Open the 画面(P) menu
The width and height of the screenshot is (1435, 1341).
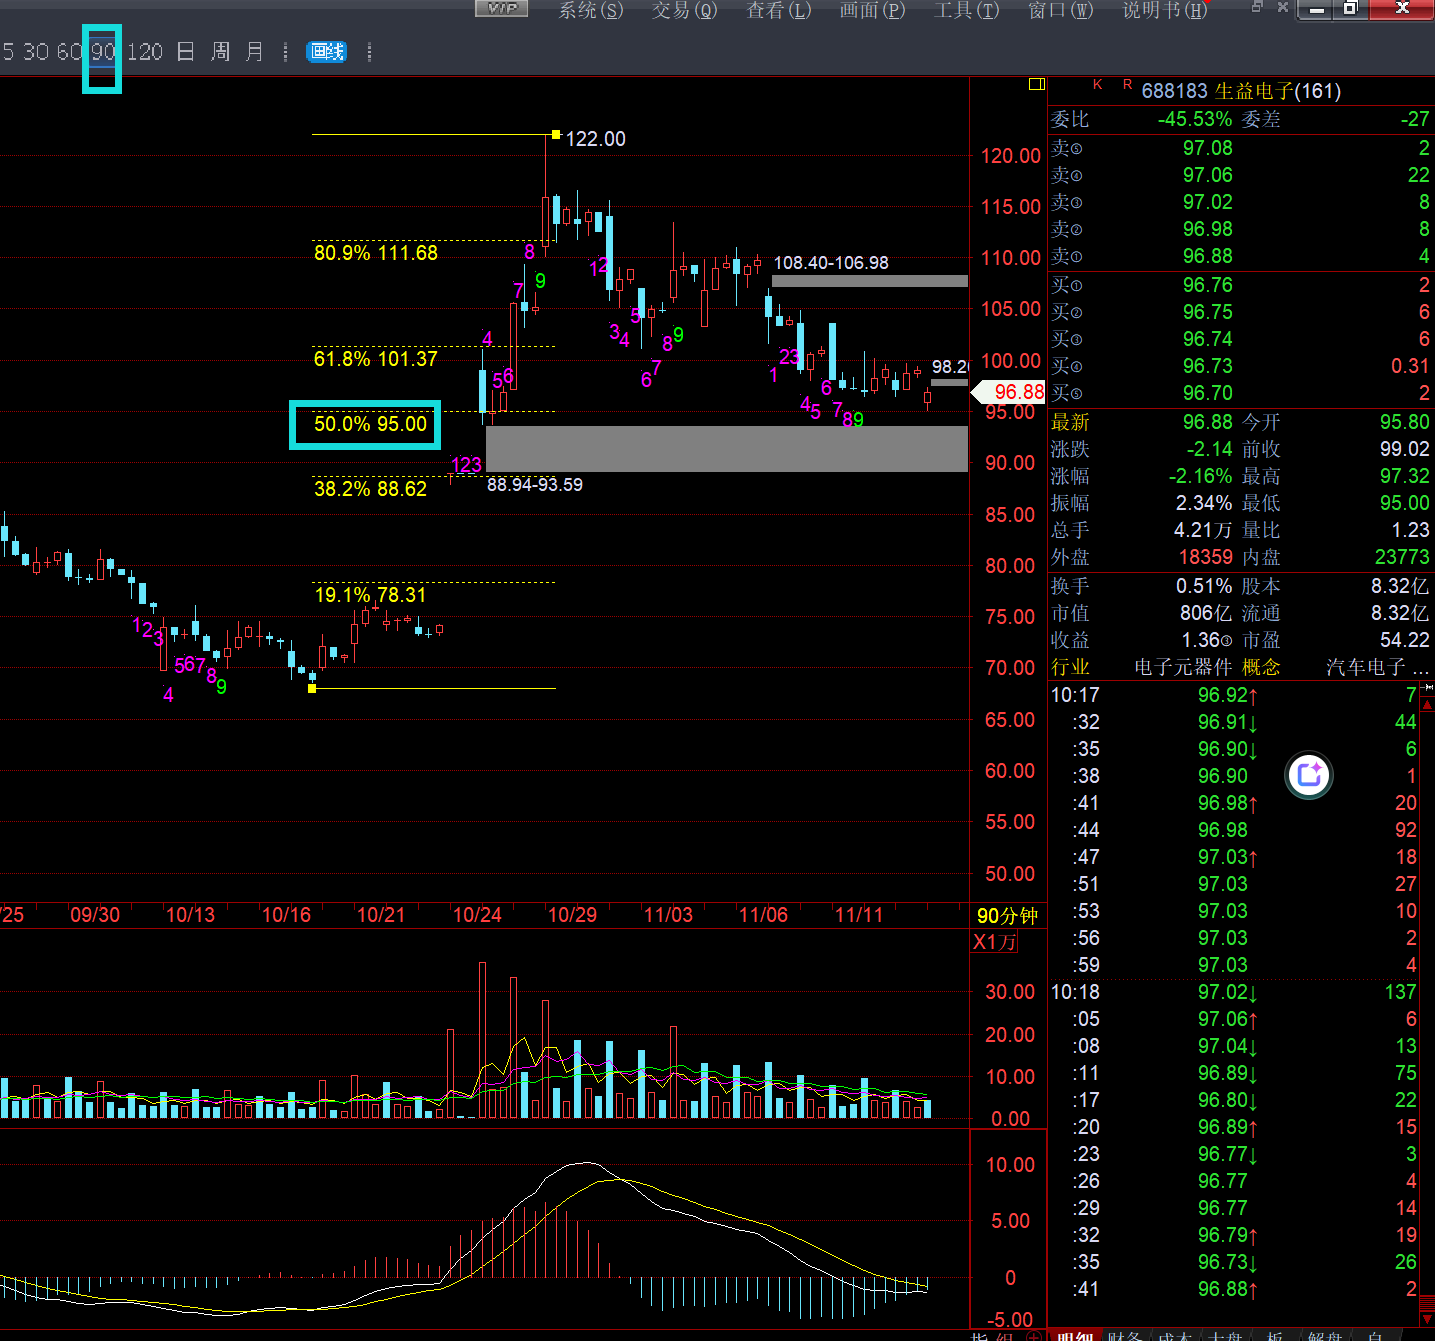coord(872,10)
